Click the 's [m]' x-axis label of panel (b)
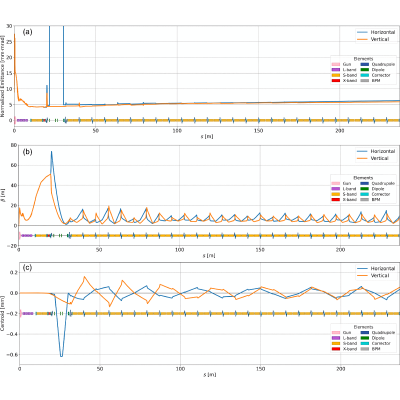 (209, 256)
